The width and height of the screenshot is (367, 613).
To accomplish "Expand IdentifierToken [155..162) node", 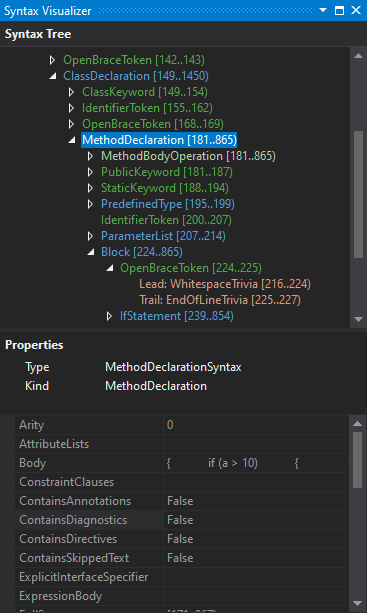I will [x=71, y=108].
